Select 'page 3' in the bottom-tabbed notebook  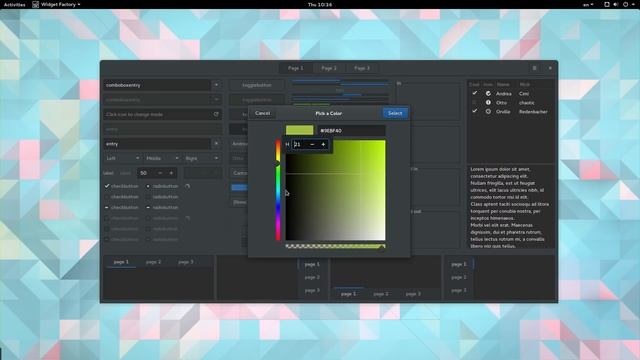[x=413, y=294]
